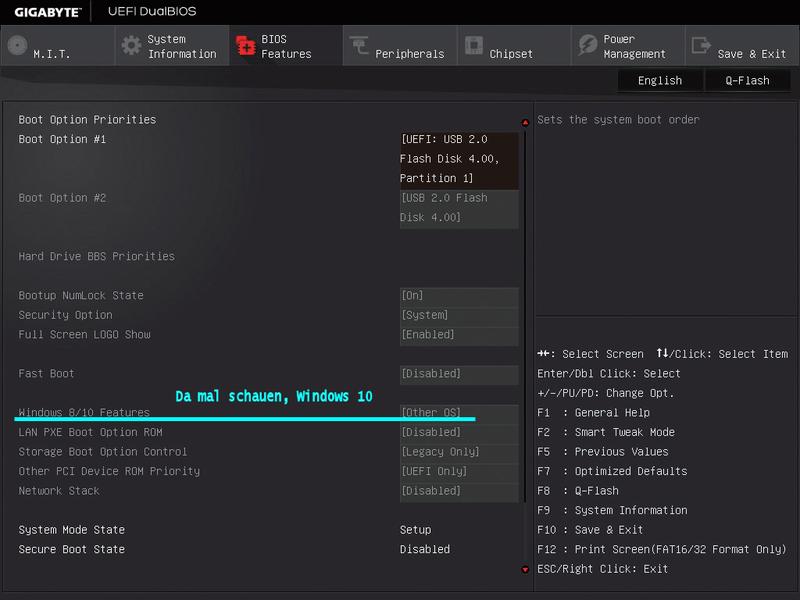The width and height of the screenshot is (800, 600).
Task: Click the Save & Exit door icon
Action: [701, 45]
